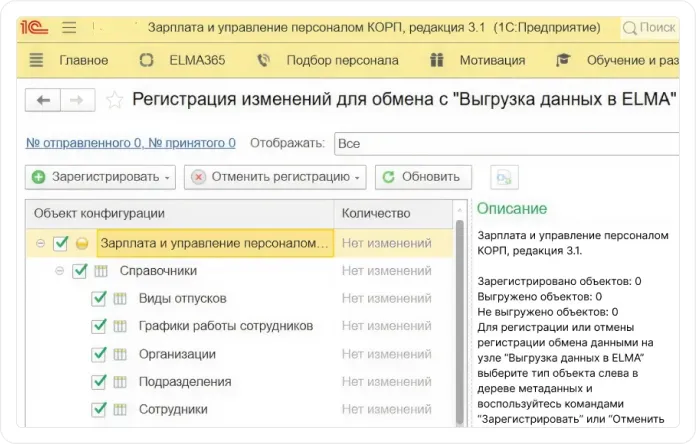The width and height of the screenshot is (696, 444).
Task: Open the sent and received counts link
Action: (131, 143)
